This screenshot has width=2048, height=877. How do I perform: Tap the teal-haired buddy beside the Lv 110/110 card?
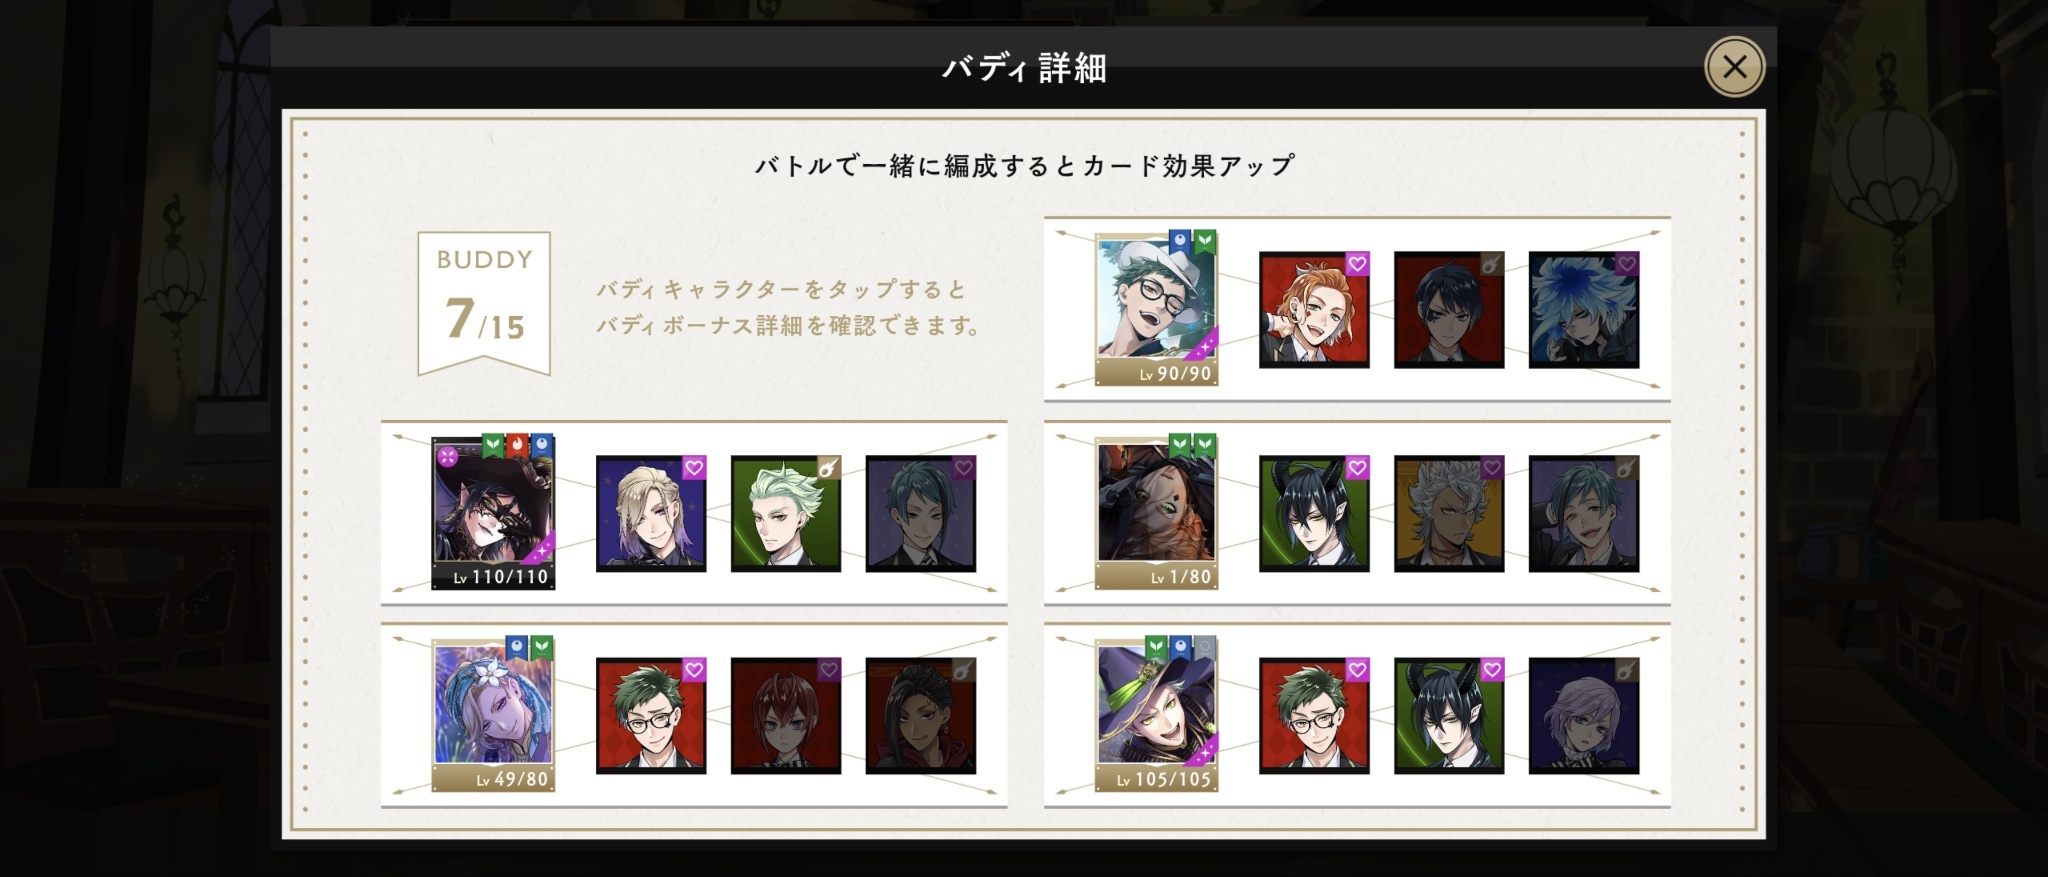tap(921, 514)
